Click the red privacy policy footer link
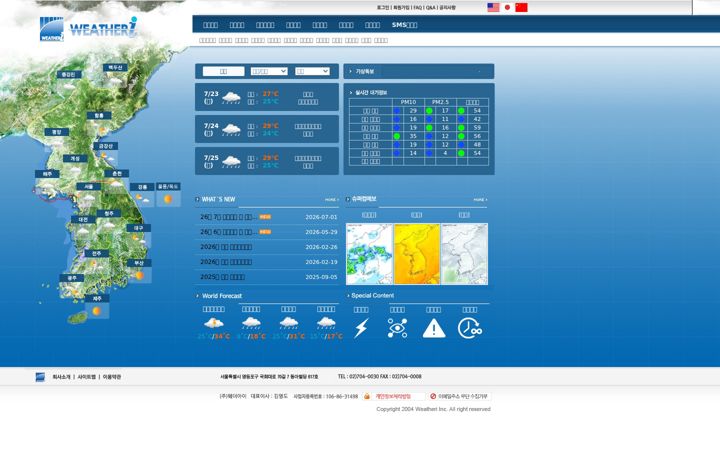This screenshot has height=450, width=720. (x=393, y=396)
